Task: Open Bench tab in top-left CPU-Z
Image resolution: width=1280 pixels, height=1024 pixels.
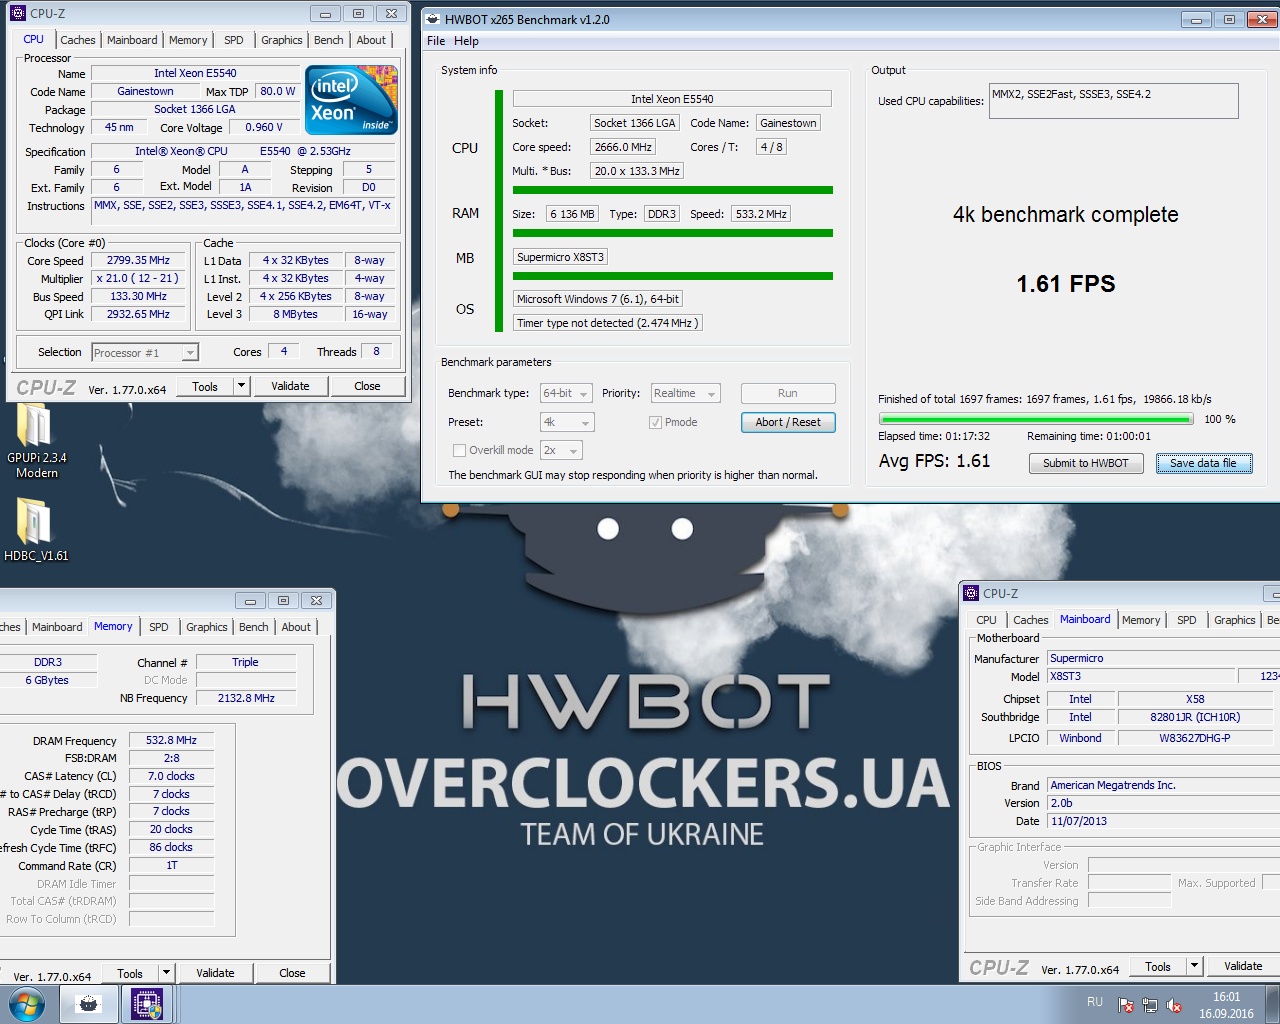Action: (x=328, y=40)
